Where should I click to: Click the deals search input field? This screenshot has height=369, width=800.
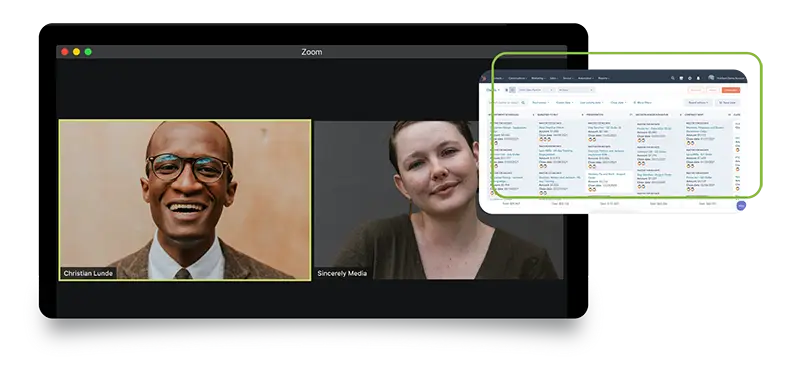pyautogui.click(x=507, y=103)
